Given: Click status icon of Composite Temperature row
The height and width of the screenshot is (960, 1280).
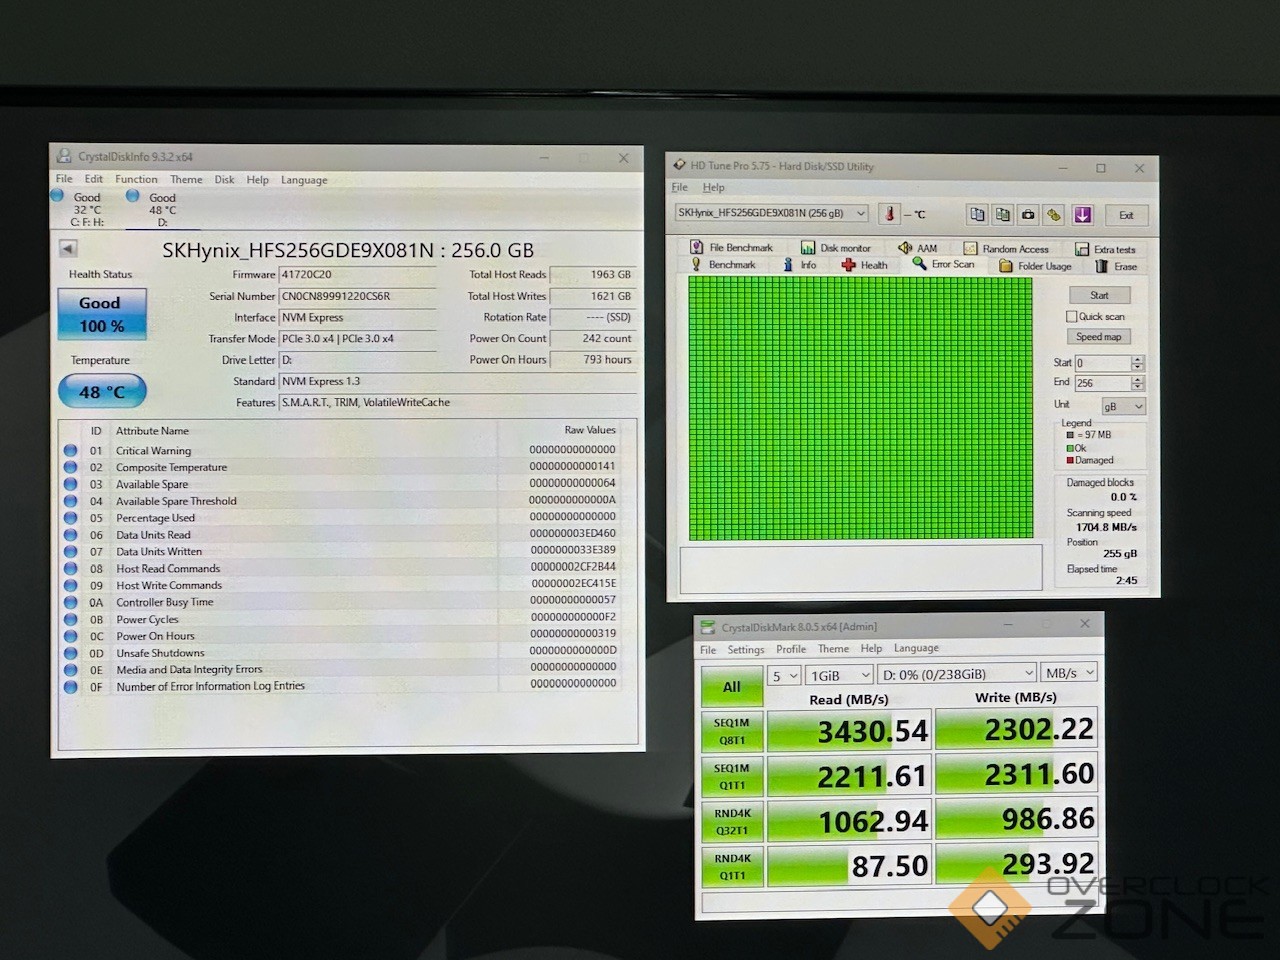Looking at the screenshot, I should click(70, 467).
